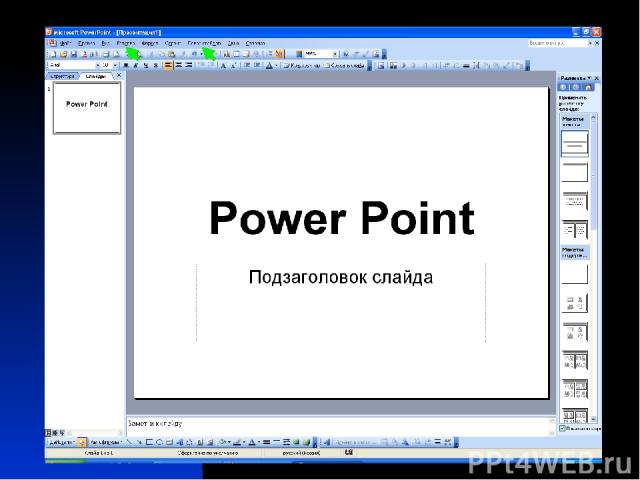640x480 pixels.
Task: Create a new presentation with New icon
Action: [x=53, y=54]
